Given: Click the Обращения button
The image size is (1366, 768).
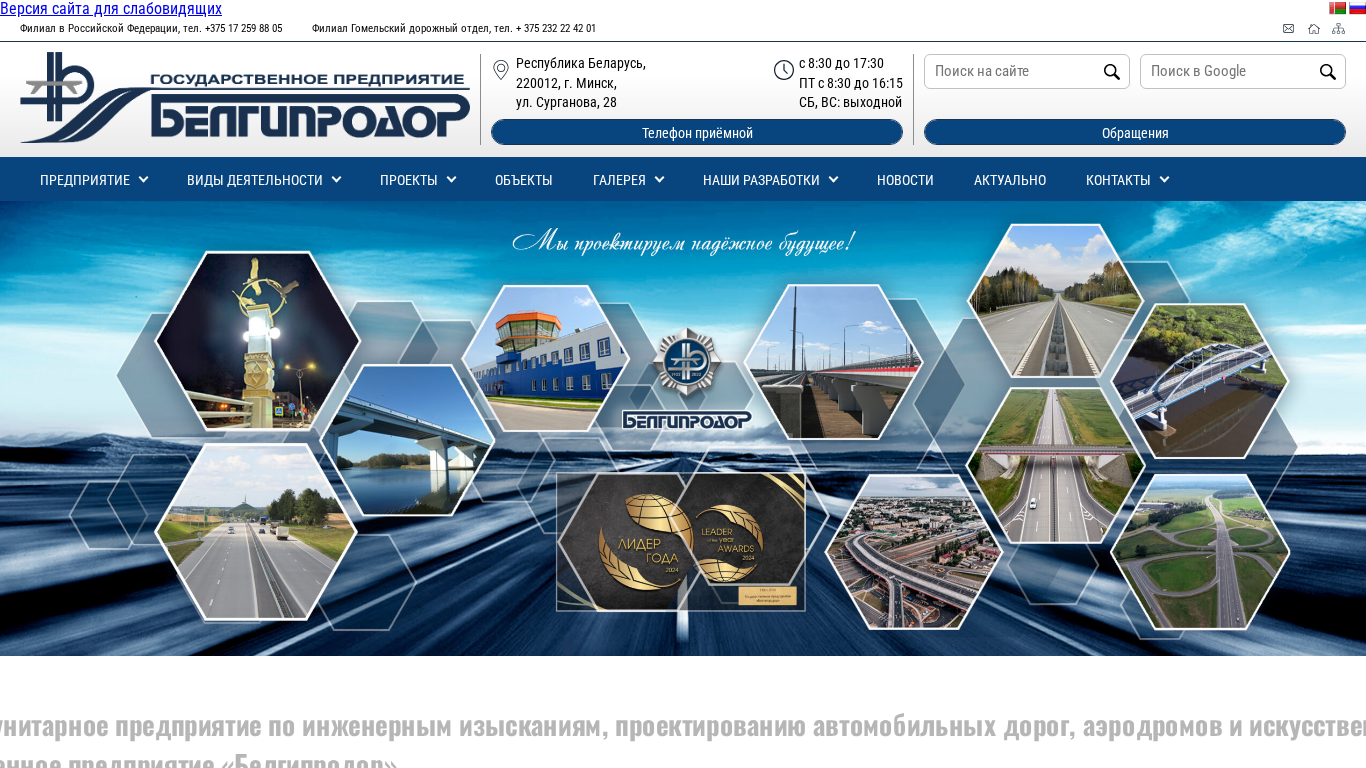Looking at the screenshot, I should point(1135,132).
